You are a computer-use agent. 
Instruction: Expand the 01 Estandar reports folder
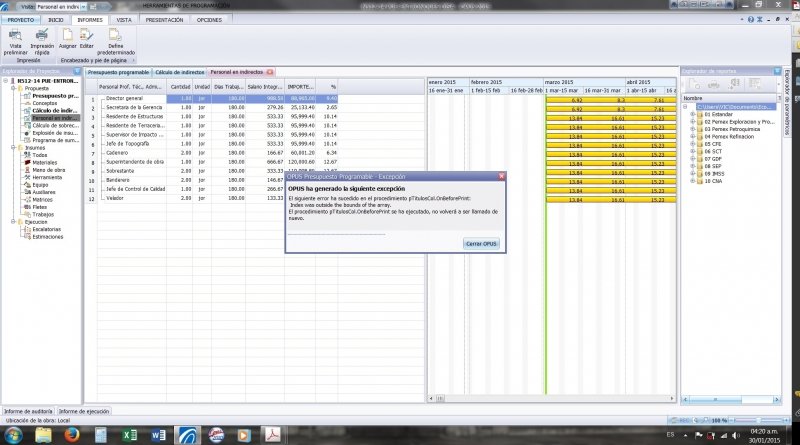pyautogui.click(x=692, y=114)
